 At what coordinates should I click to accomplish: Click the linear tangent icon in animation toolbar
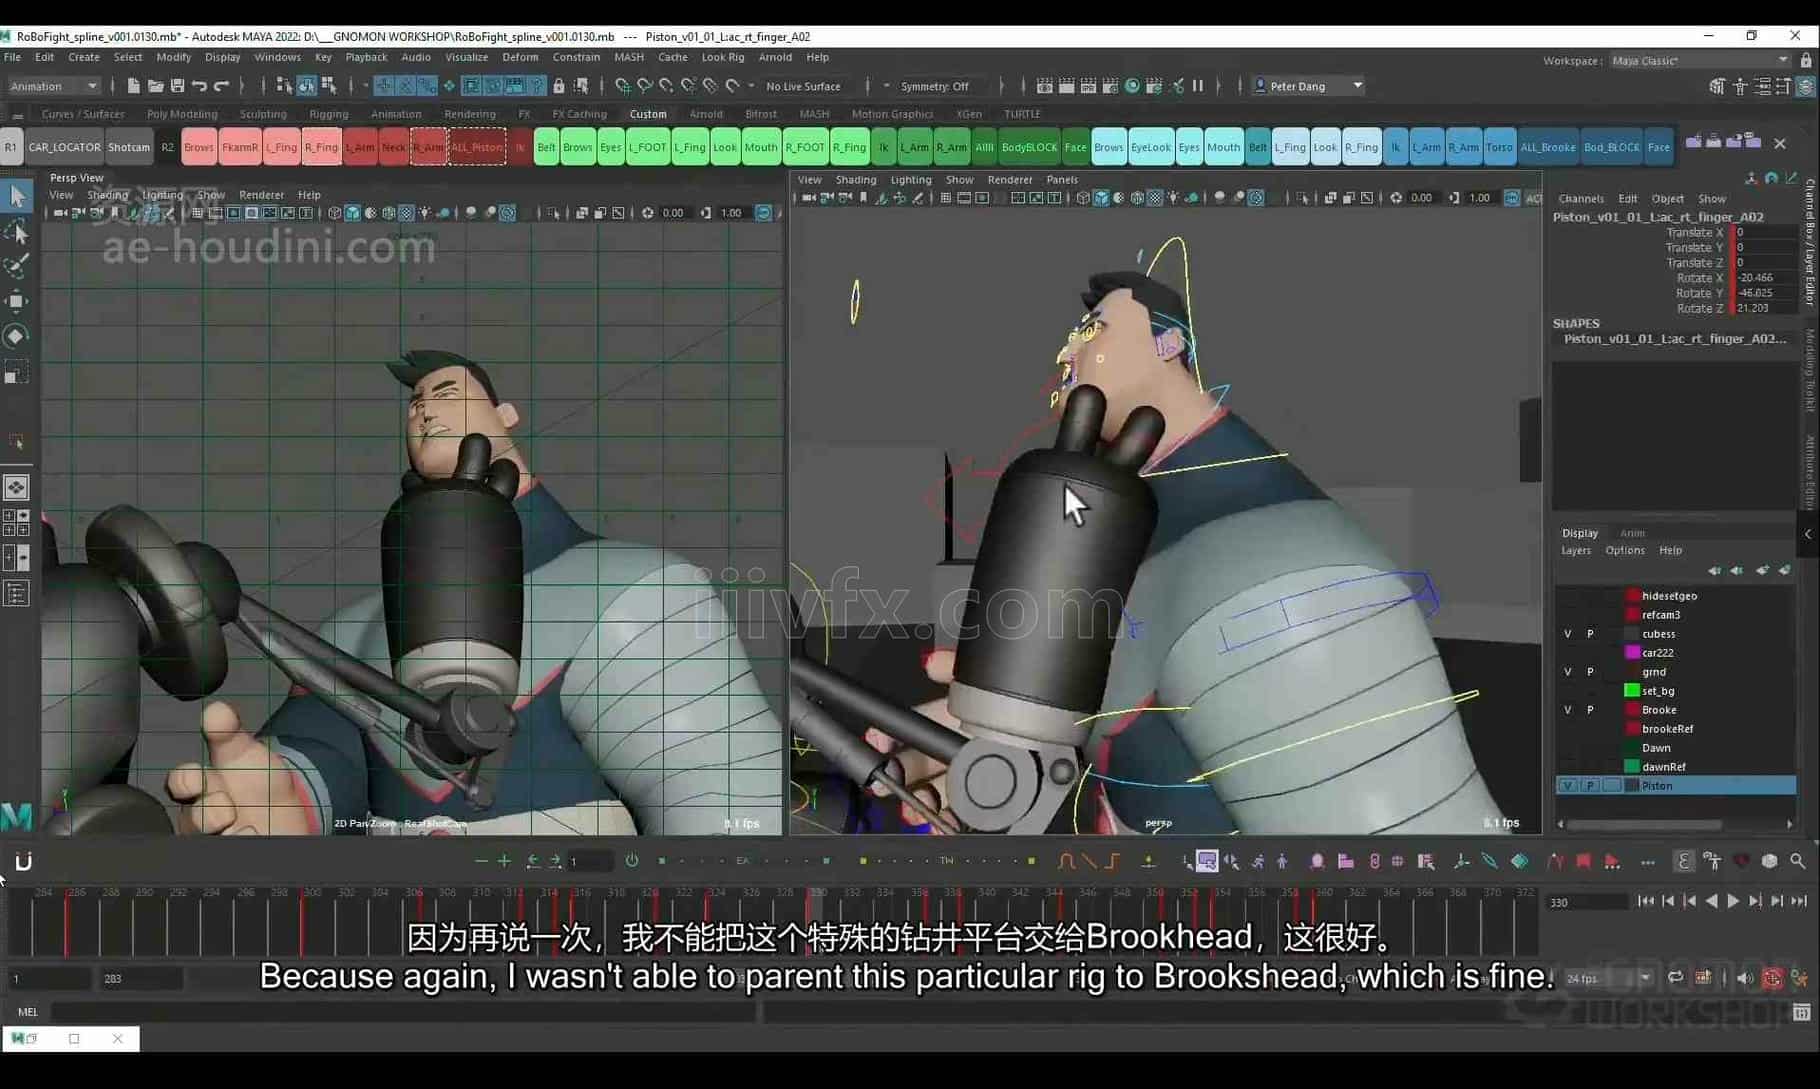1089,861
